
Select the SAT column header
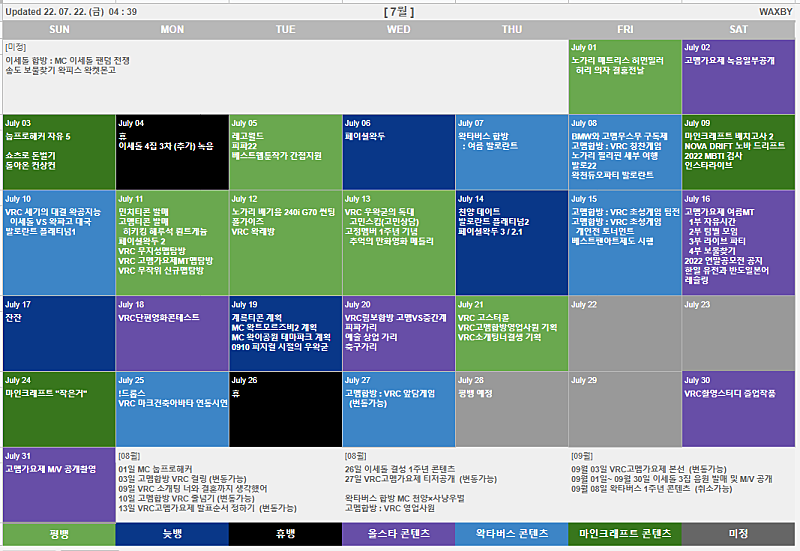738,30
